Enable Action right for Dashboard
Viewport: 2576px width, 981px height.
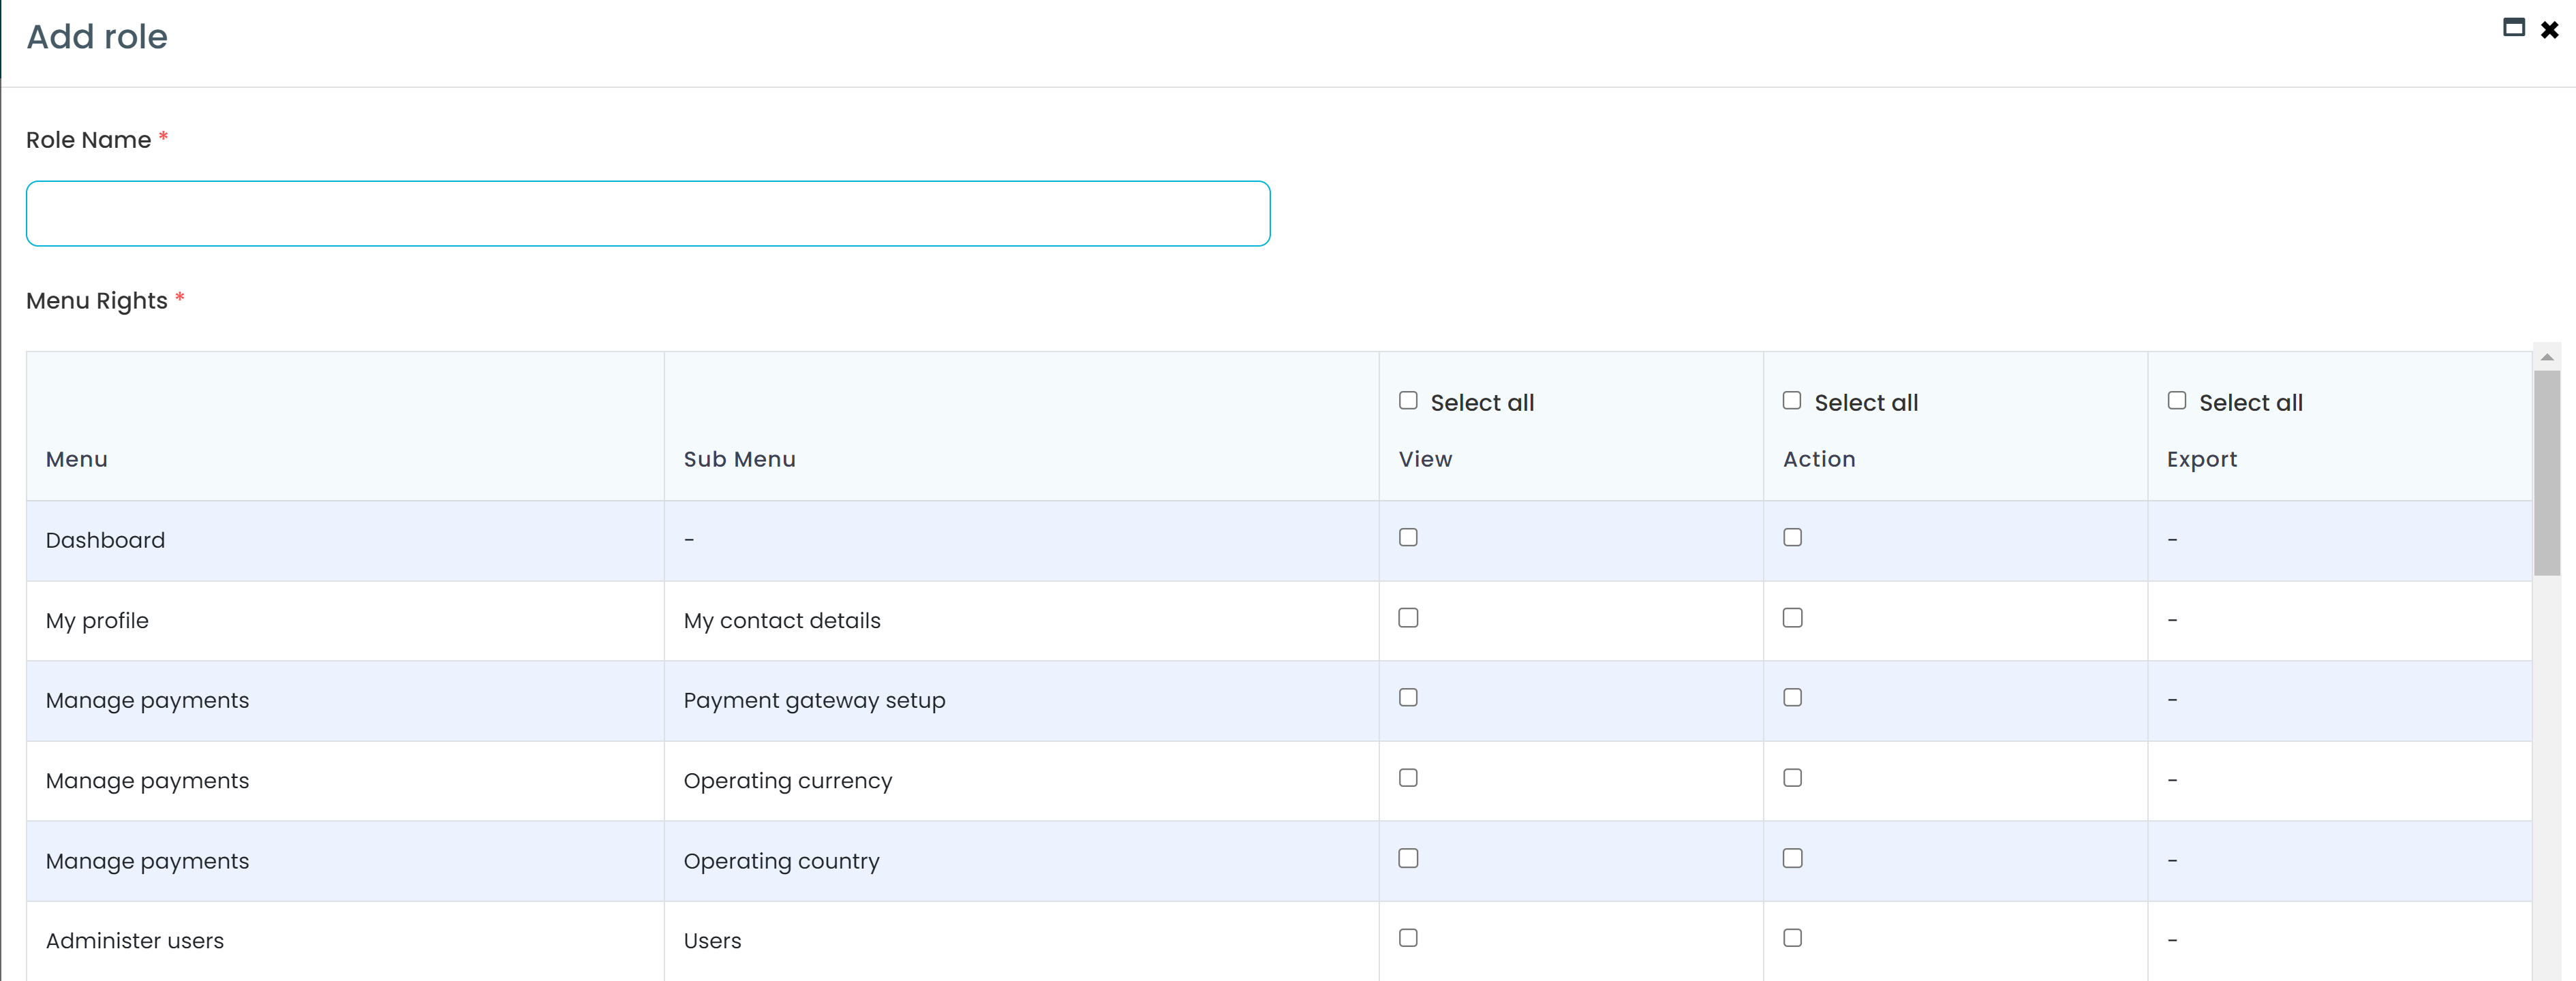coord(1792,538)
